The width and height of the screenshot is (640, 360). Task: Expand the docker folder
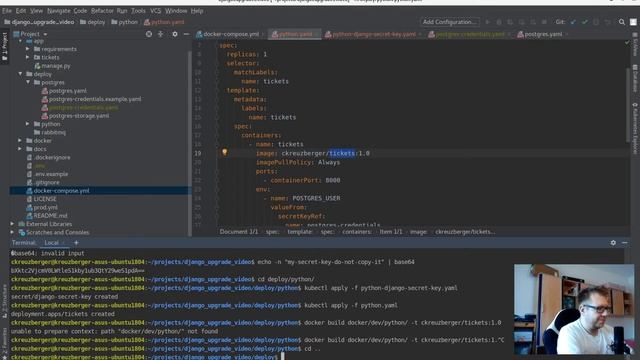click(20, 140)
